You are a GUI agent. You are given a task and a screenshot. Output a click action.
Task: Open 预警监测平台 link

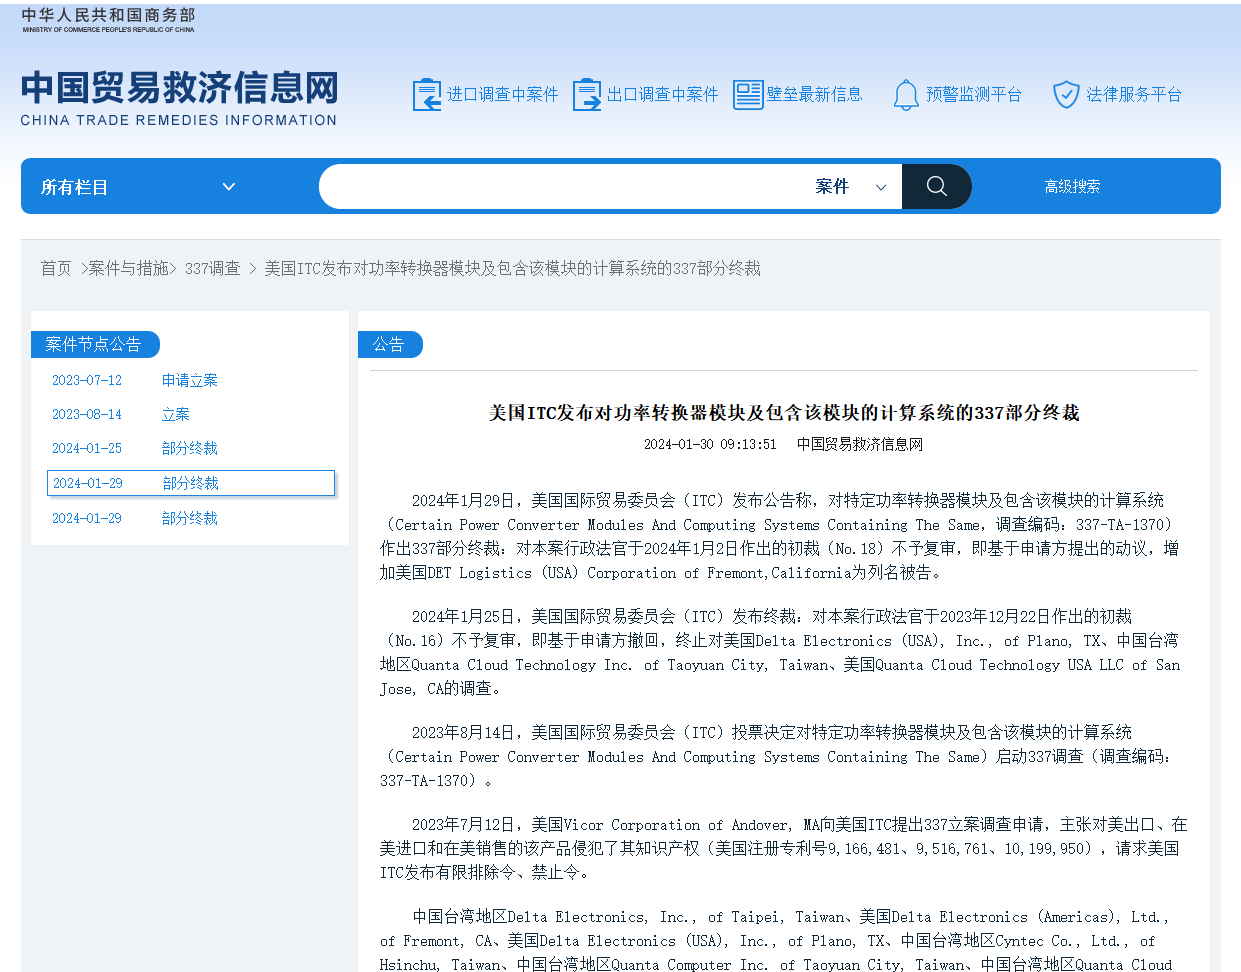point(974,94)
